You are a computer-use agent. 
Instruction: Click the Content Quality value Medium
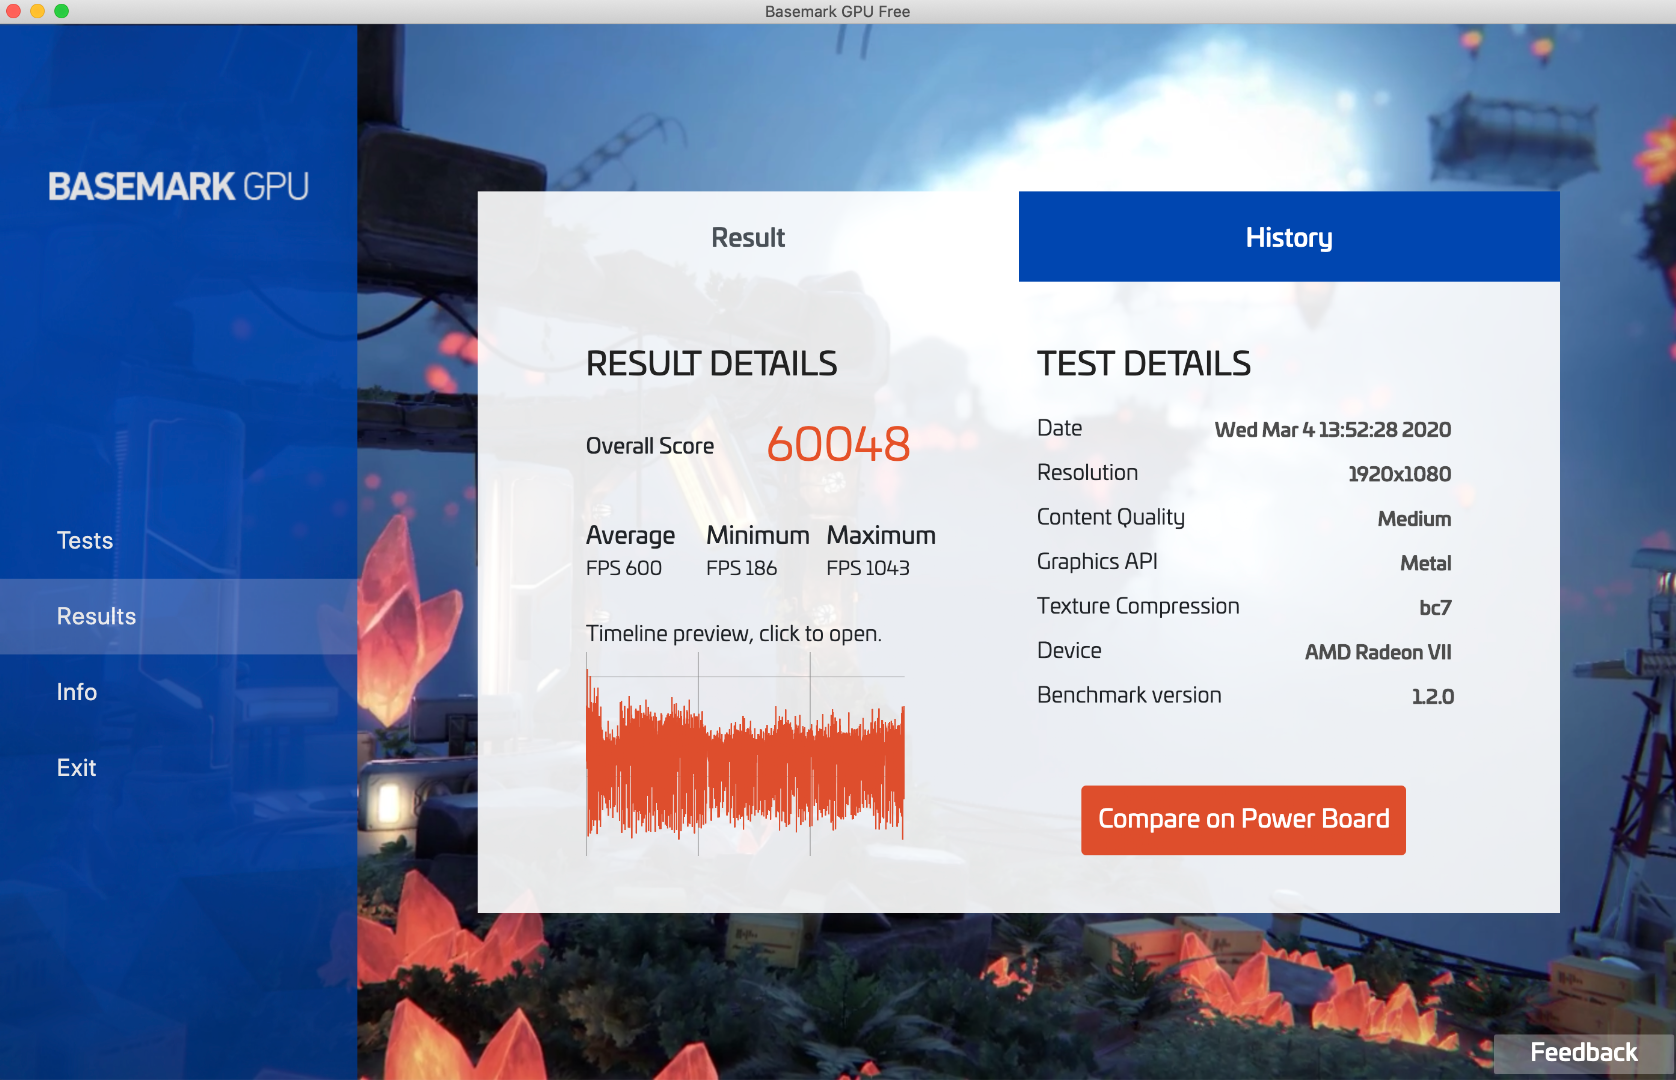tap(1414, 519)
